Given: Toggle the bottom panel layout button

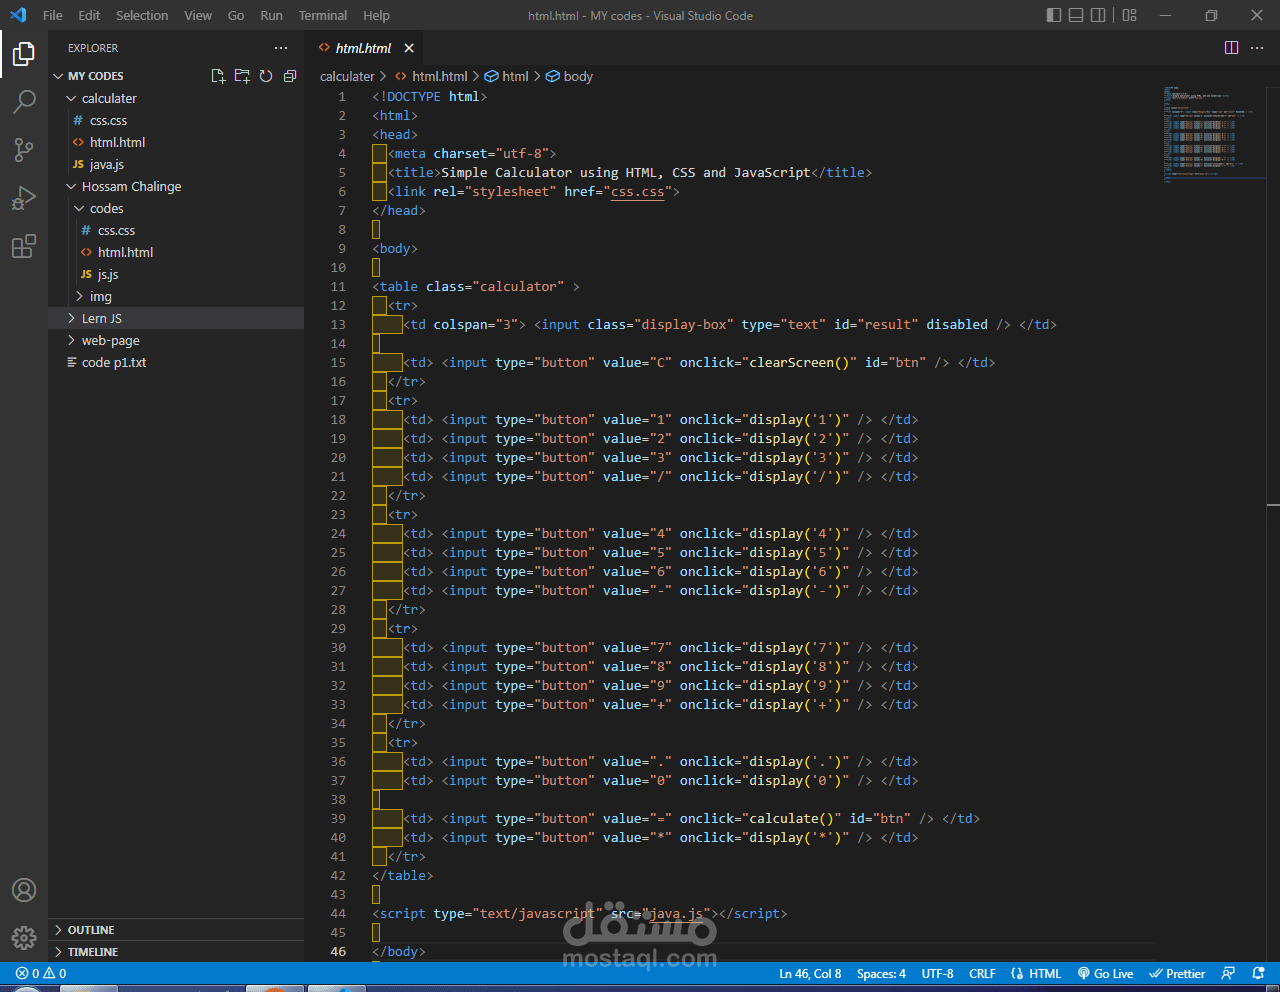Looking at the screenshot, I should tap(1076, 15).
